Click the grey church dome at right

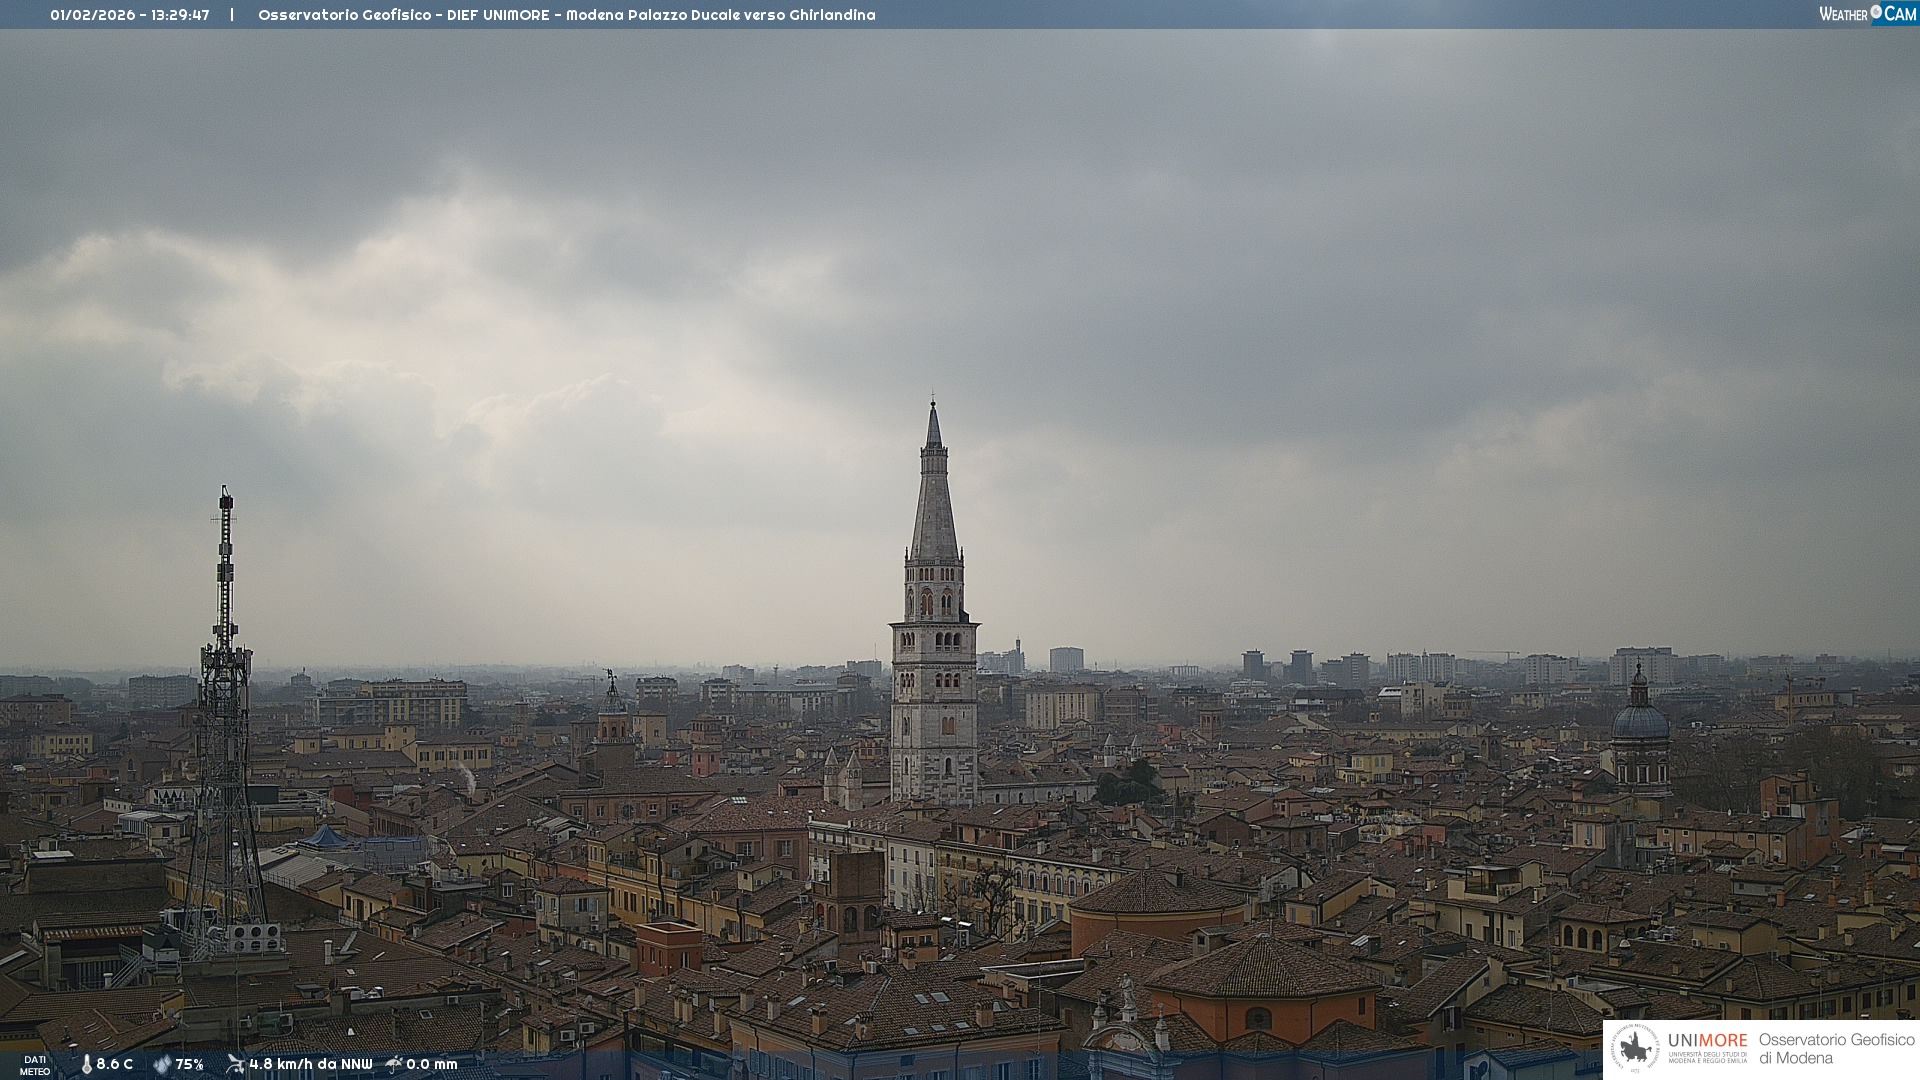[1640, 720]
